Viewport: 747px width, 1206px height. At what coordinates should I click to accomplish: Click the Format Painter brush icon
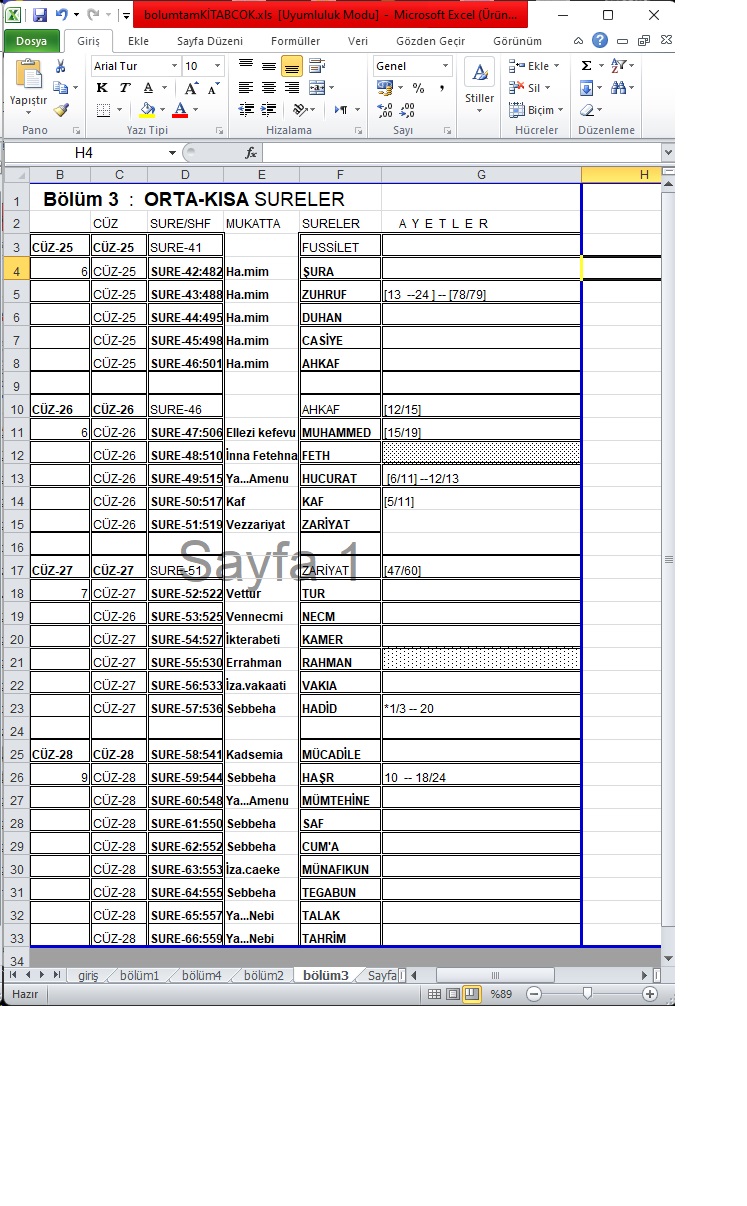tap(61, 110)
